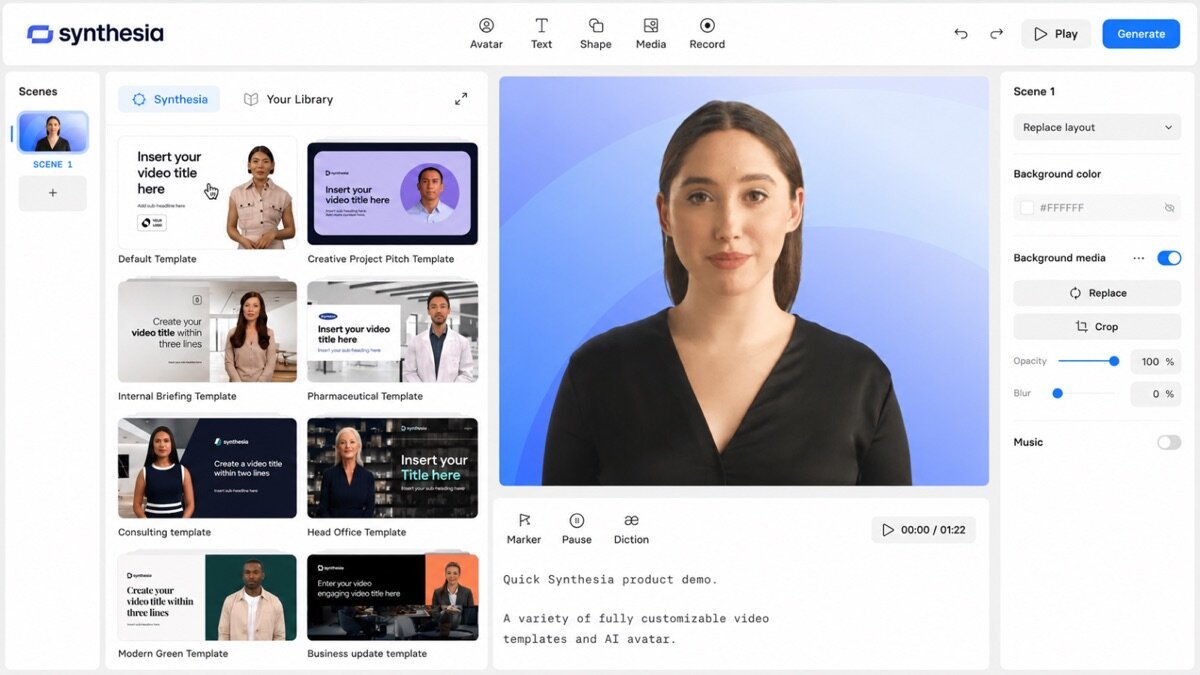Screen dimensions: 1200x675
Task: Click script line 'Quick Synthesia product demo.'
Action: point(610,579)
